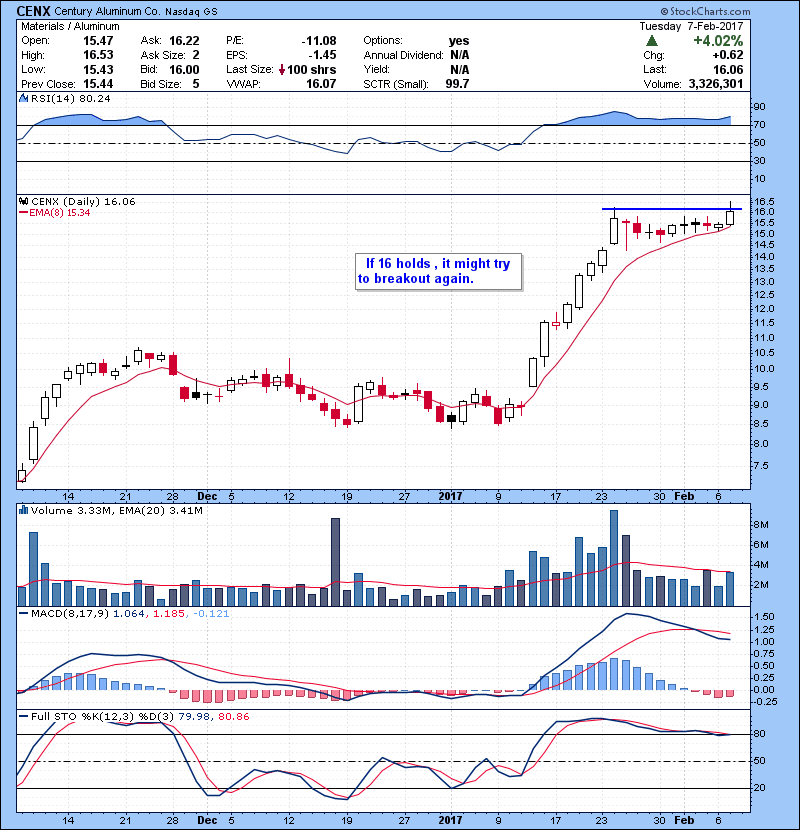Select the Low value 15.43

[98, 69]
